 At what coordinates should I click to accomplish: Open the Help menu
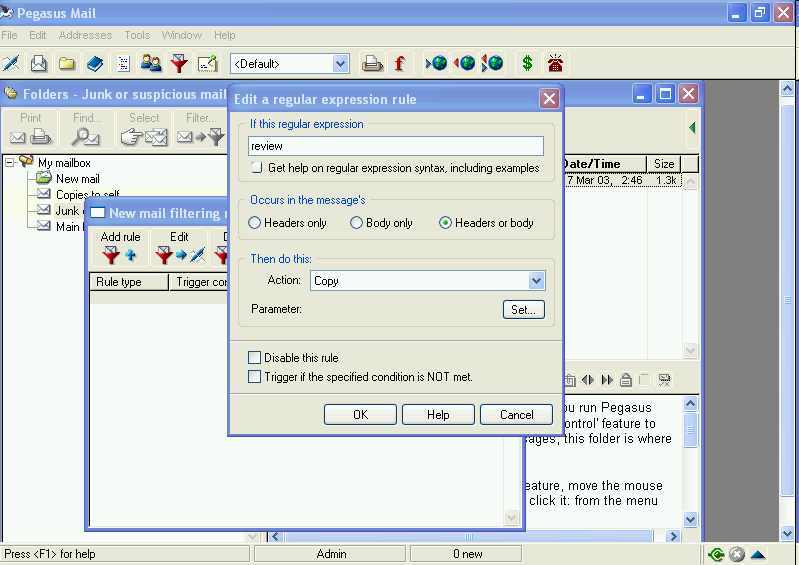[x=224, y=35]
